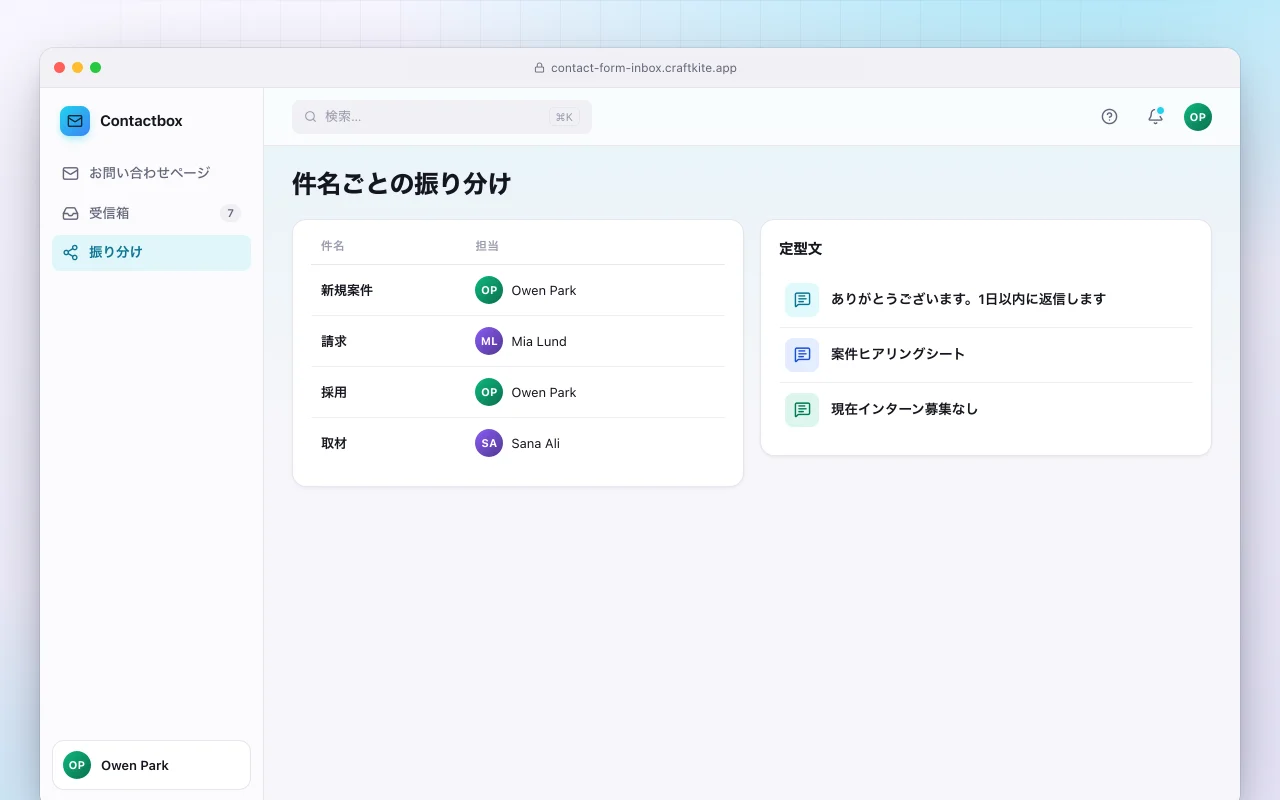Open the ありがとうございます。1日以内に返信します template
This screenshot has width=1280, height=800.
(986, 299)
